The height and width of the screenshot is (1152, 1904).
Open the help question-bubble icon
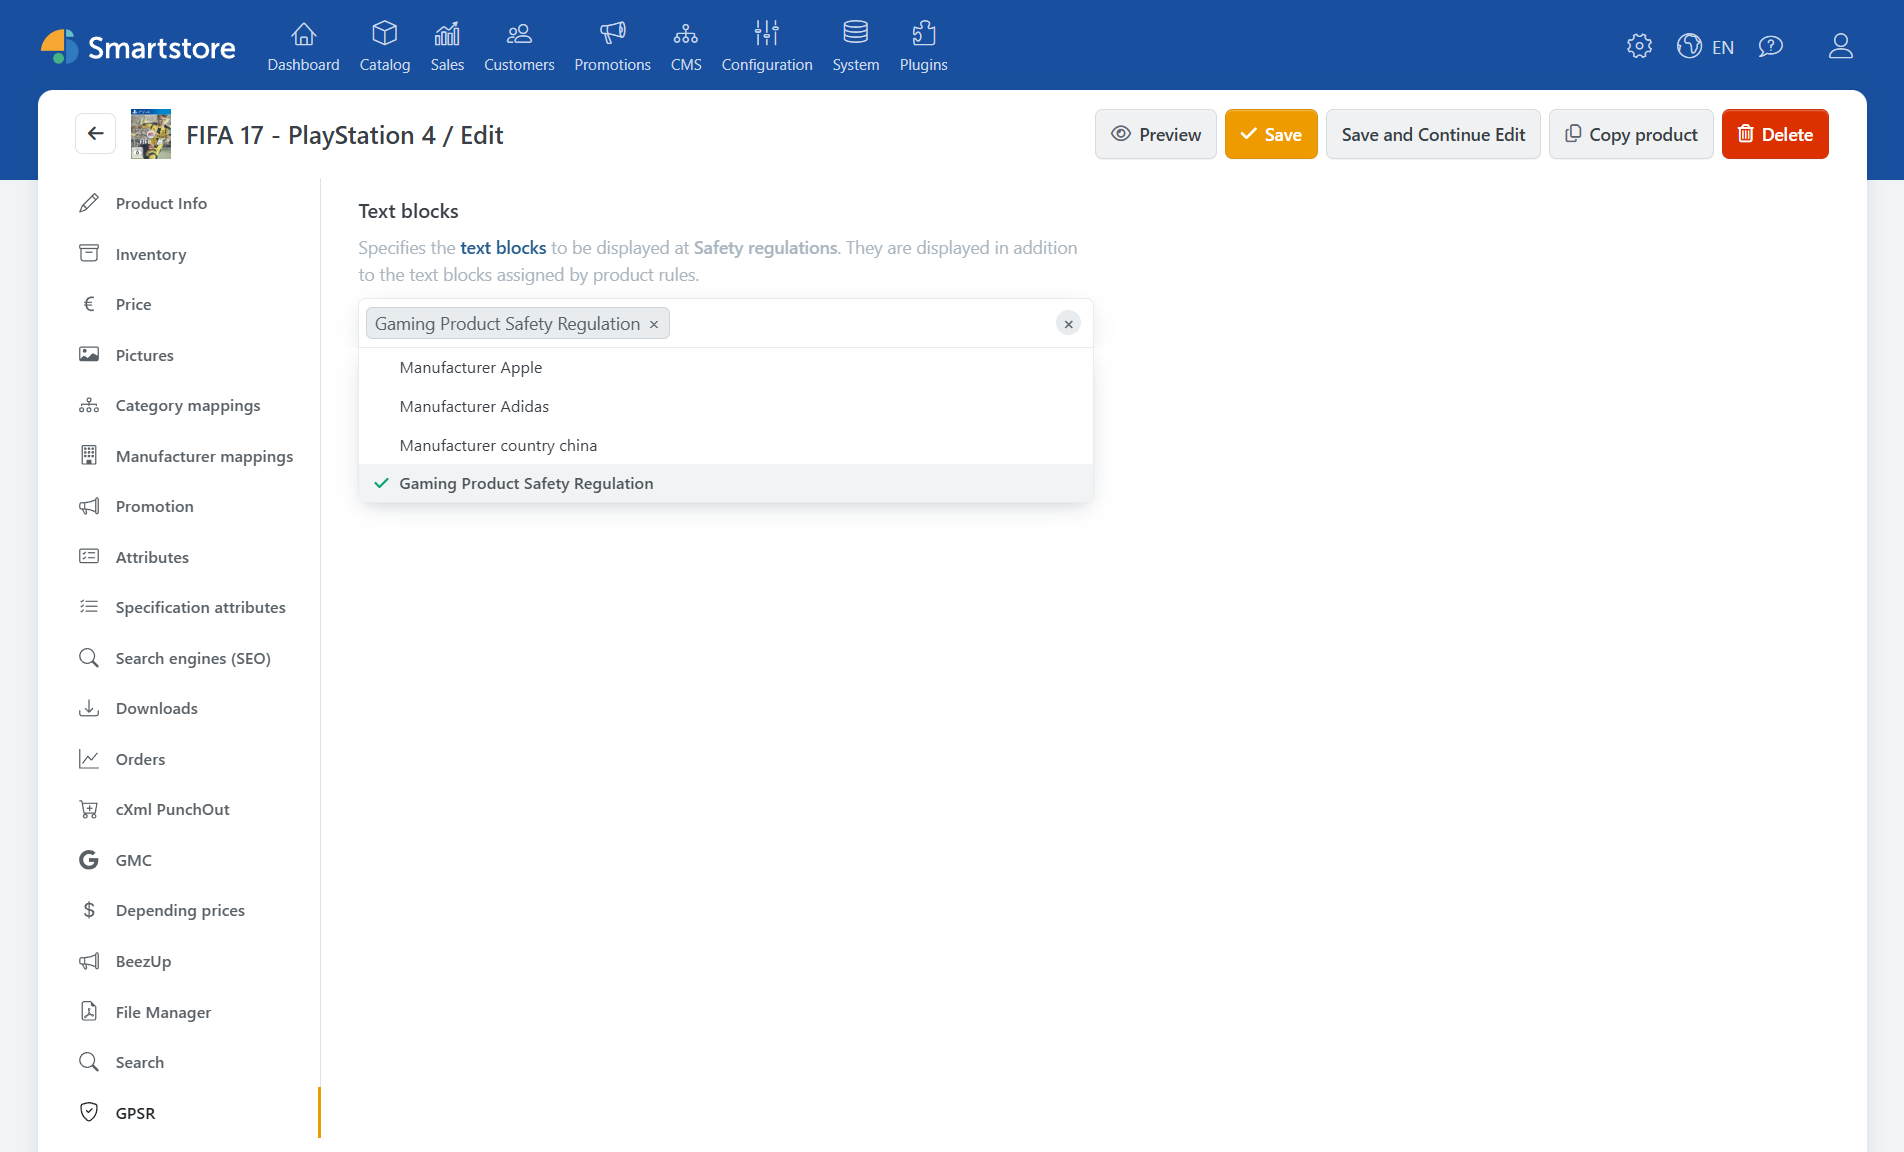click(1771, 46)
